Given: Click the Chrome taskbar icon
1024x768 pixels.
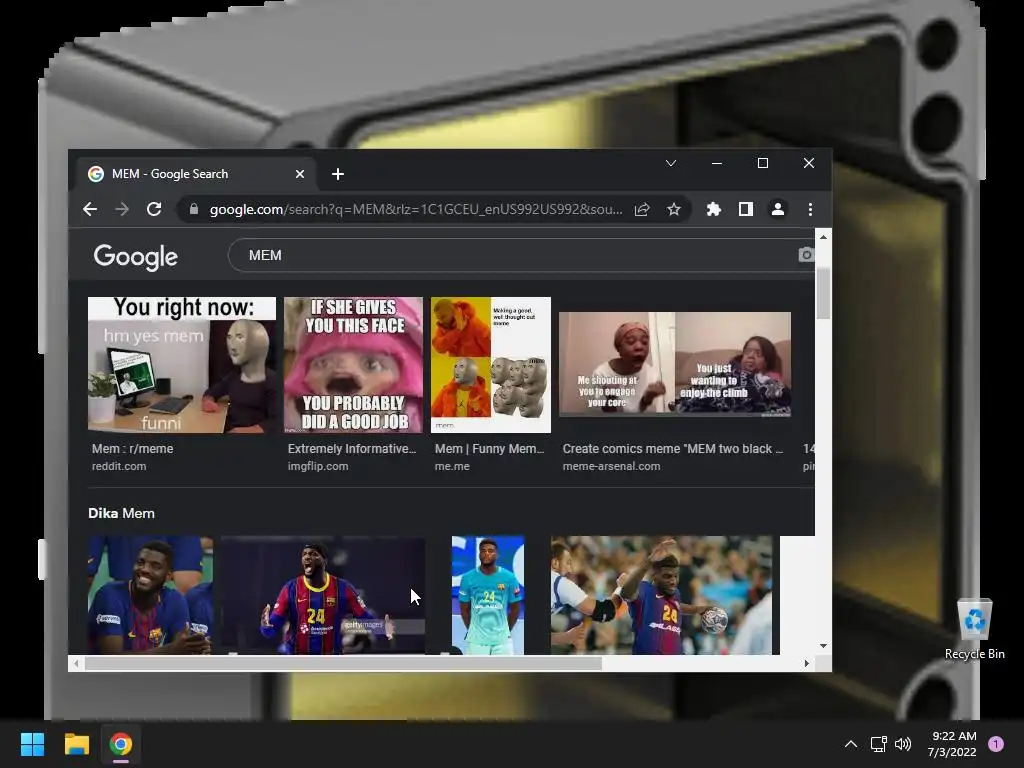Looking at the screenshot, I should coord(120,744).
